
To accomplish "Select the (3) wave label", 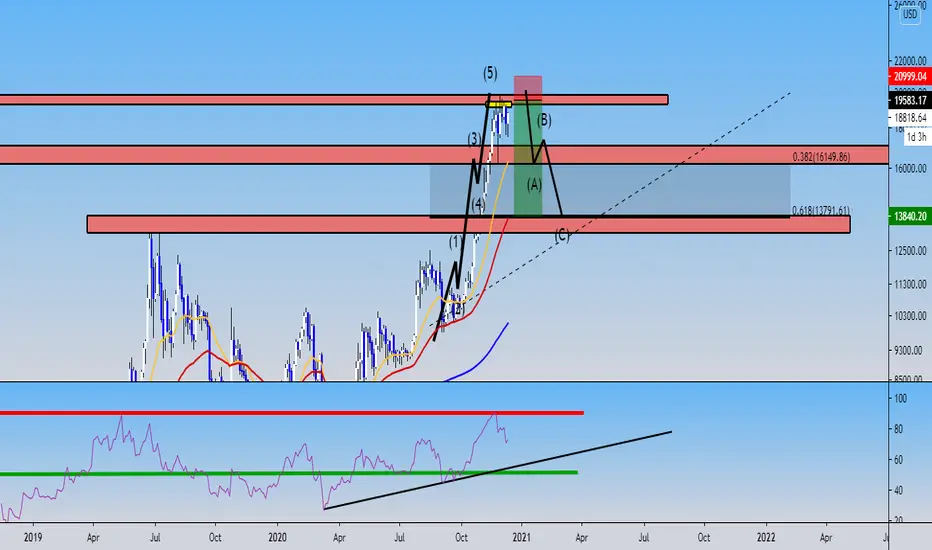I will point(473,139).
